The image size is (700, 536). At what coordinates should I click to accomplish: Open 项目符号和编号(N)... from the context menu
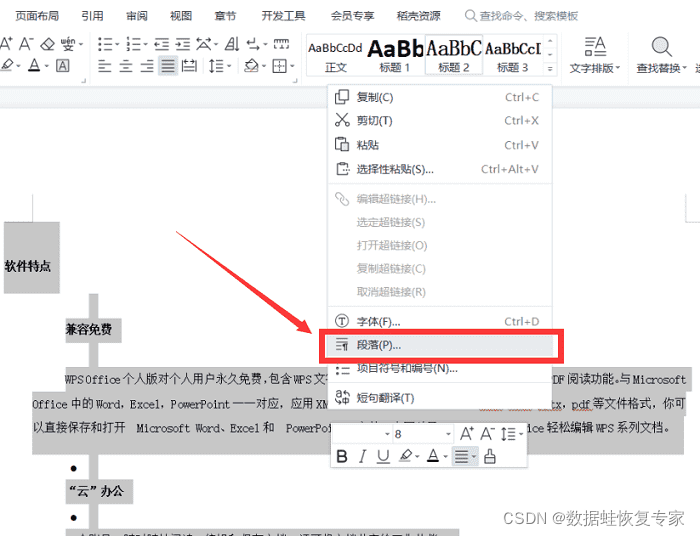pos(440,369)
